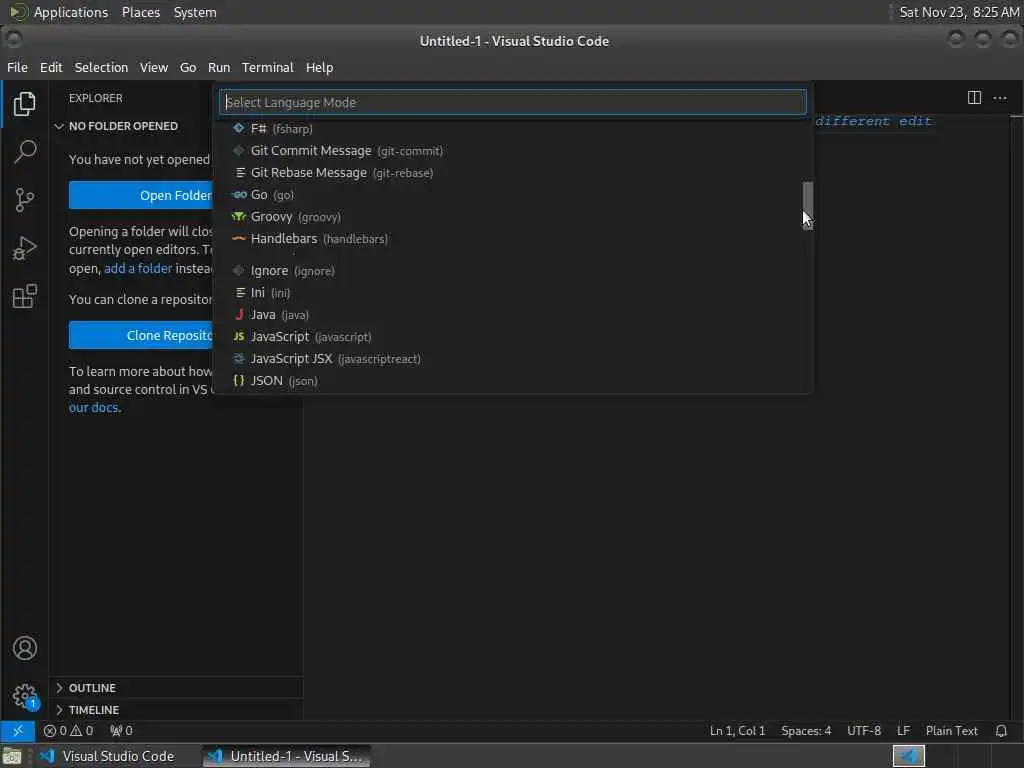The height and width of the screenshot is (768, 1024).
Task: Expand the Outline section
Action: [x=91, y=688]
